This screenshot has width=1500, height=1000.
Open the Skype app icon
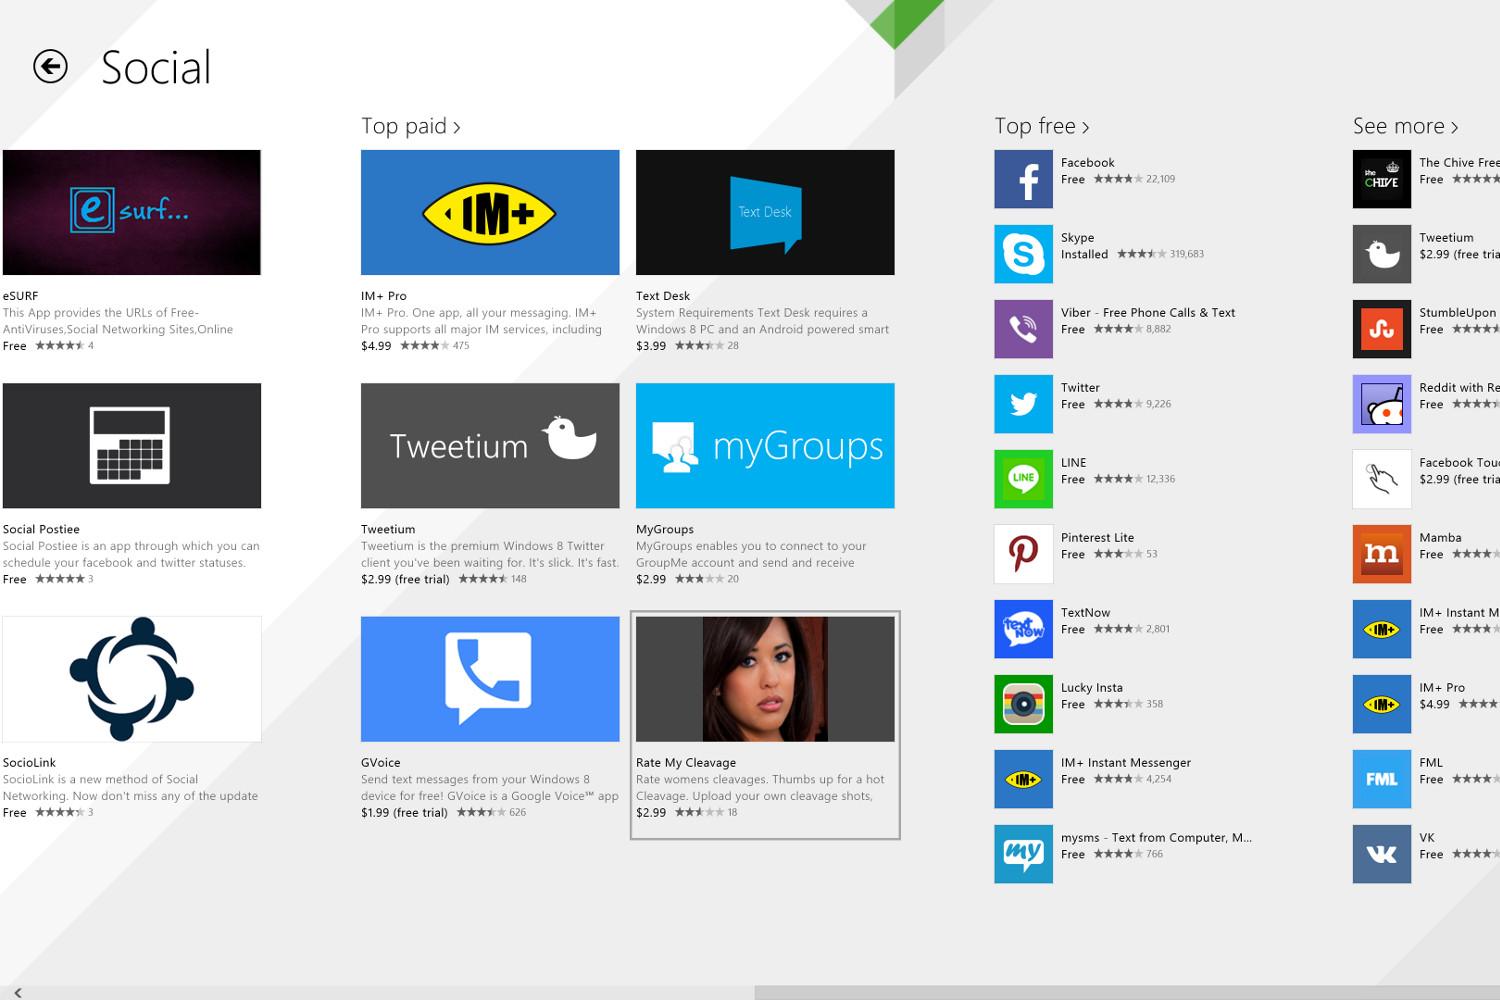click(x=1023, y=254)
